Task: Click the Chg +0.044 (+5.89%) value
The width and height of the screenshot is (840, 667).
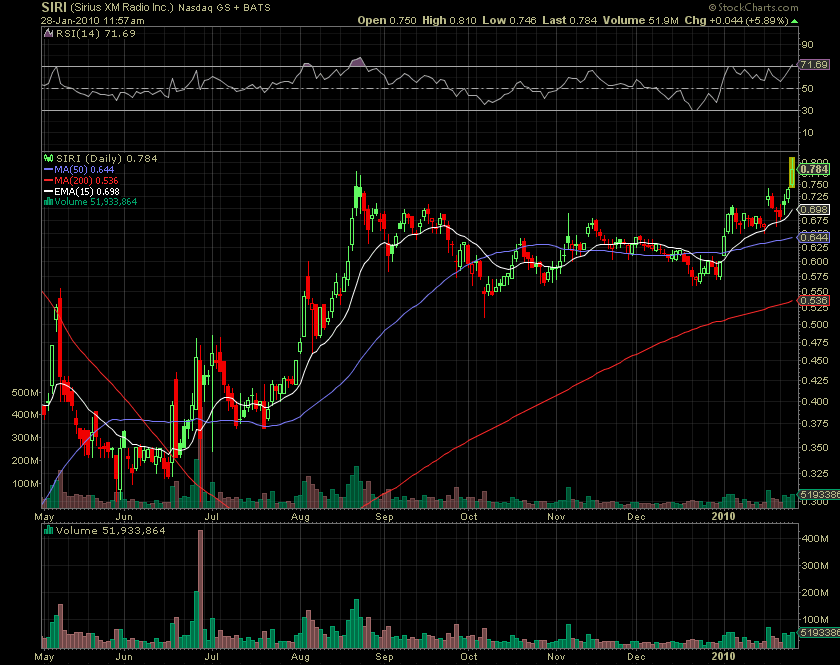Action: [737, 20]
